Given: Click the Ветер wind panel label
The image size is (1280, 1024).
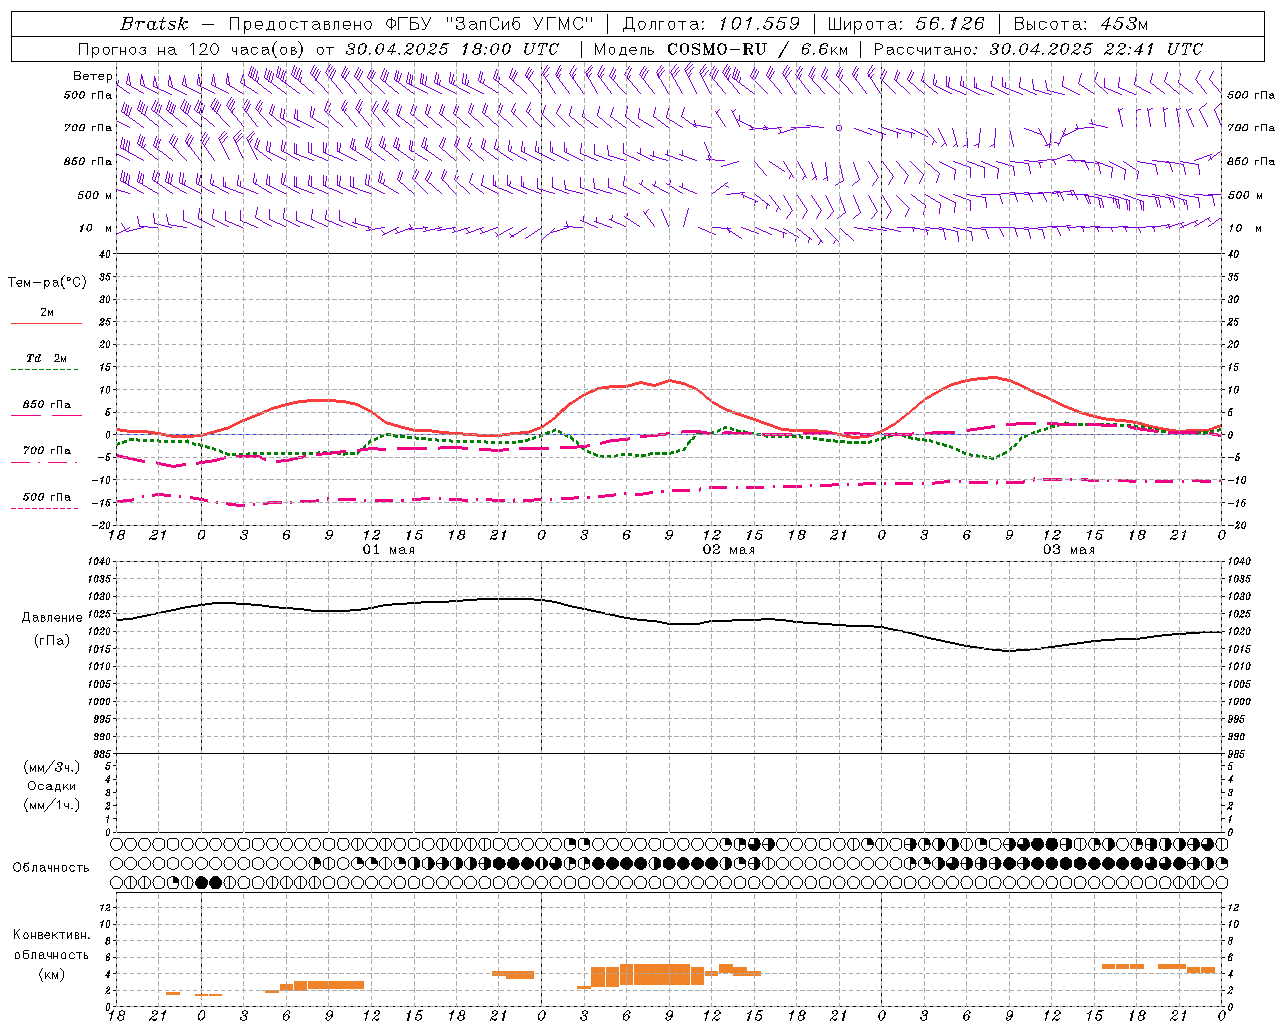Looking at the screenshot, I should click(x=92, y=76).
